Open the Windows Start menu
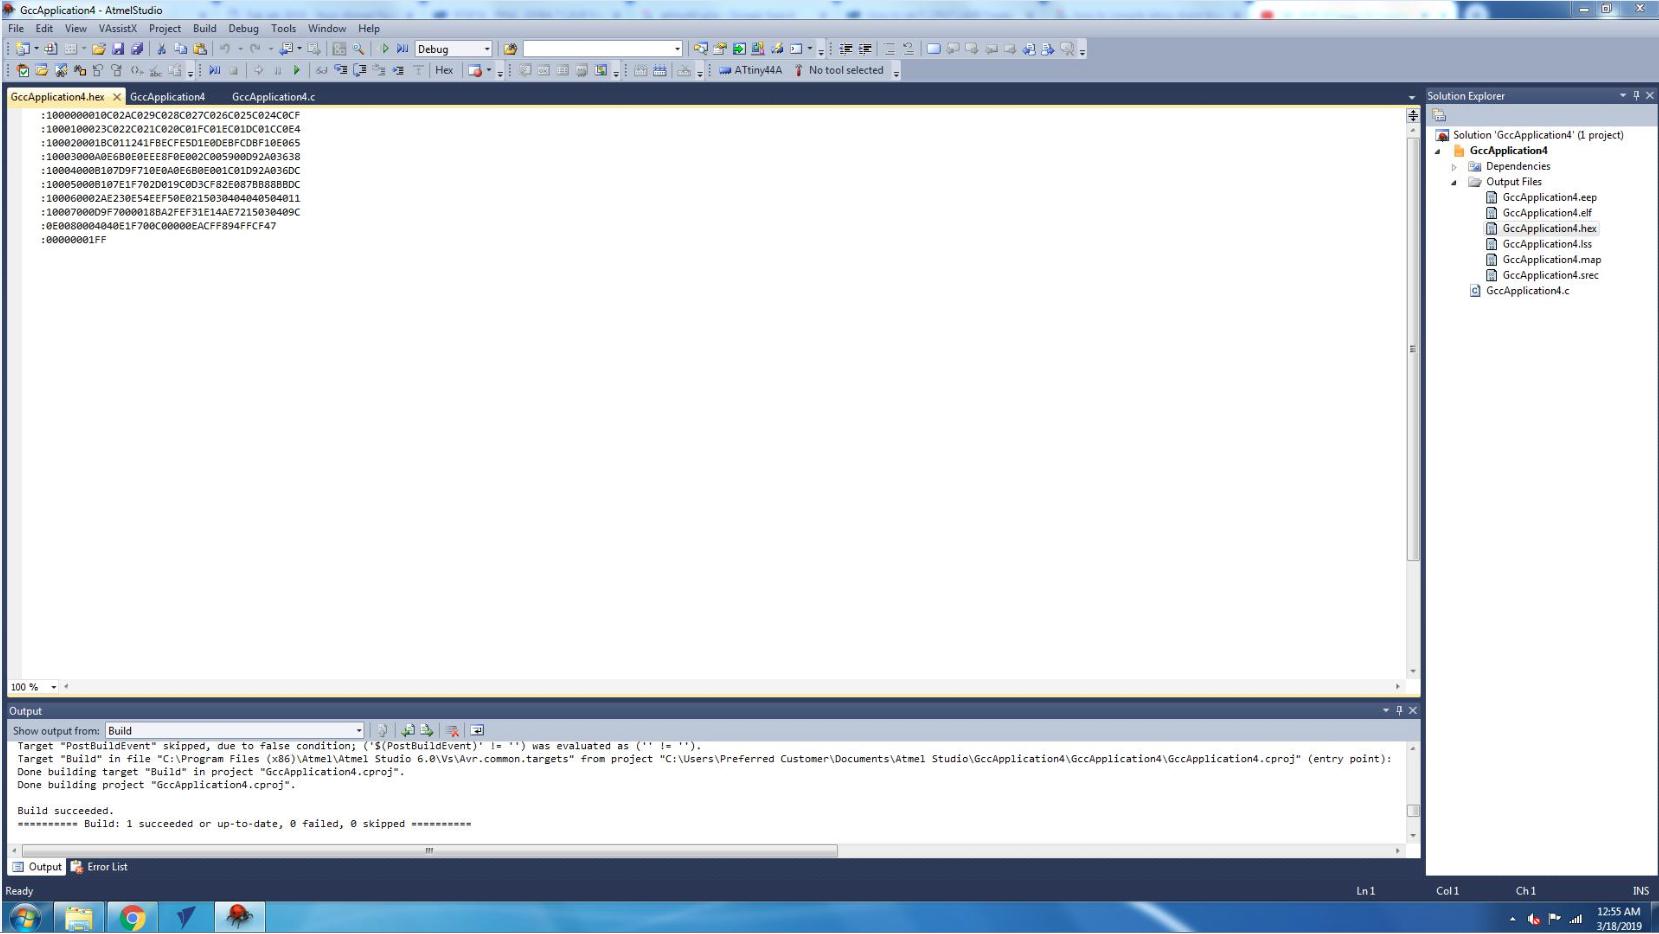1659x934 pixels. coord(25,917)
